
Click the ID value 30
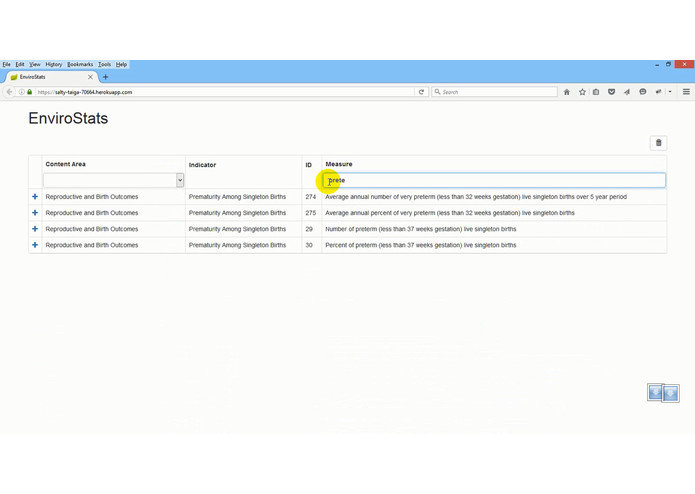coord(309,245)
